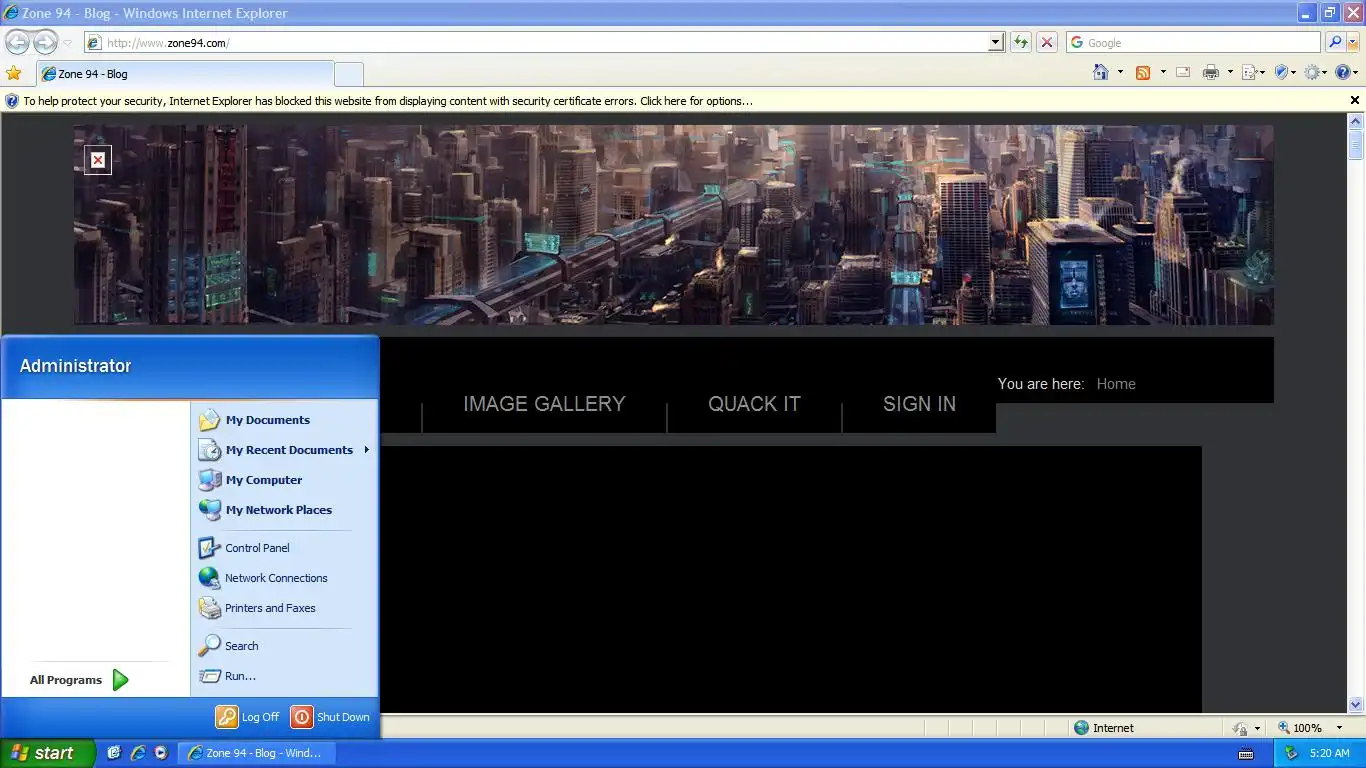This screenshot has width=1366, height=768.
Task: Open Network Connections
Action: click(285, 578)
